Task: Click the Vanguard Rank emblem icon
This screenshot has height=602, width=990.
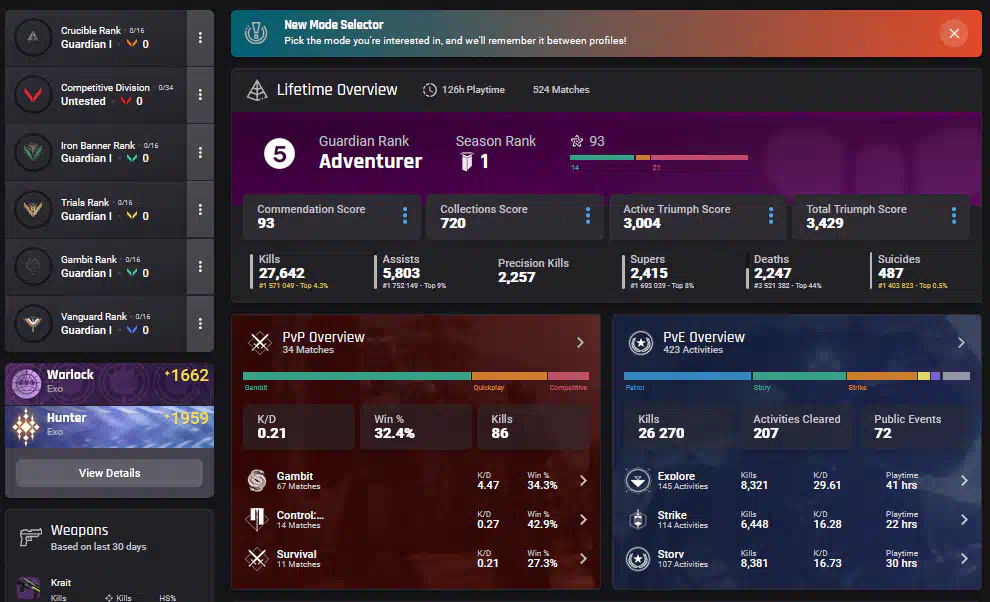Action: point(33,323)
